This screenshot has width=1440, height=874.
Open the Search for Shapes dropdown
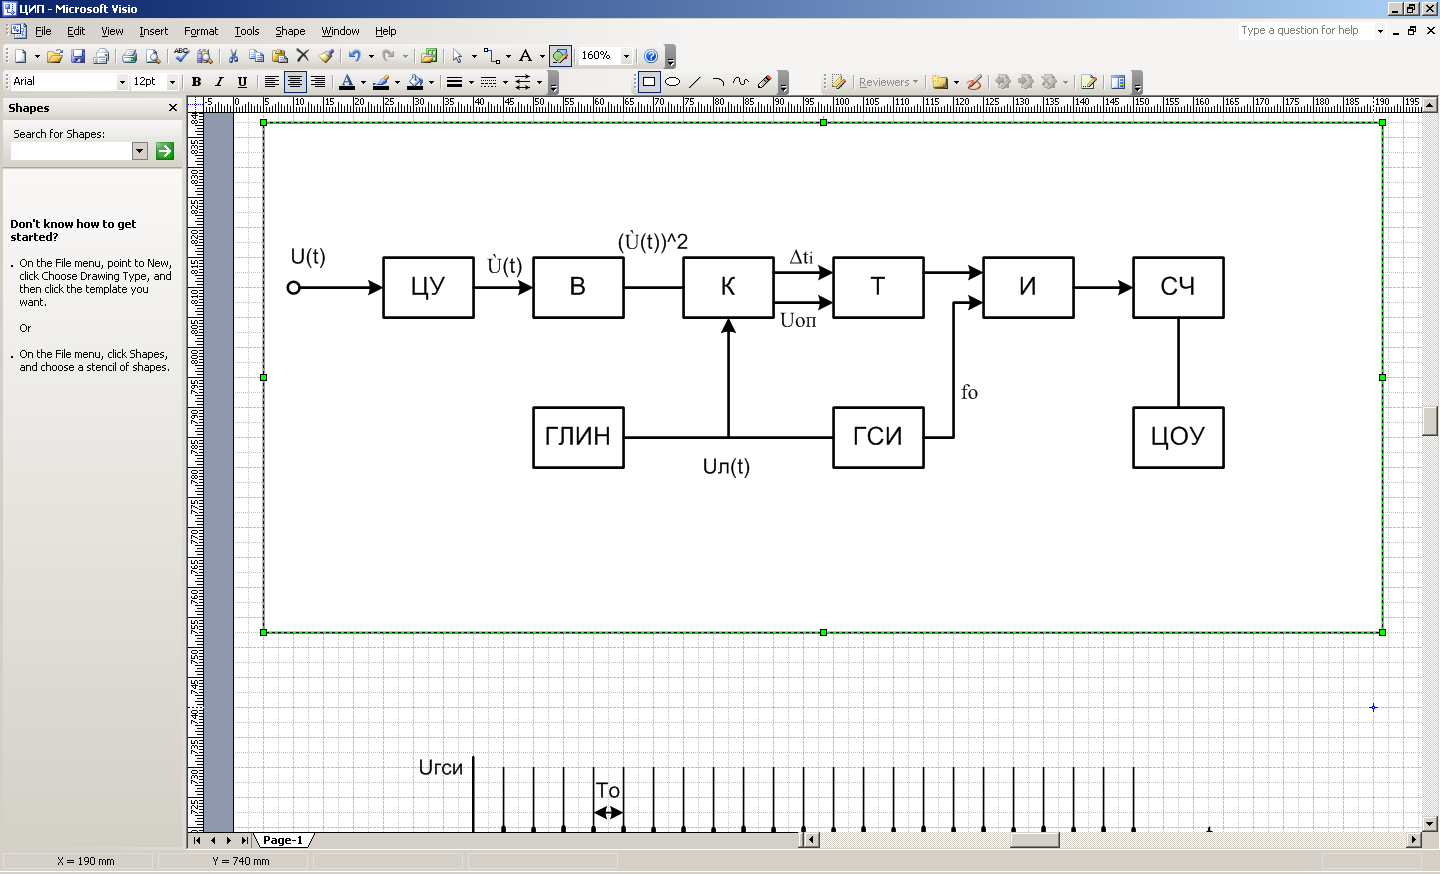click(140, 151)
